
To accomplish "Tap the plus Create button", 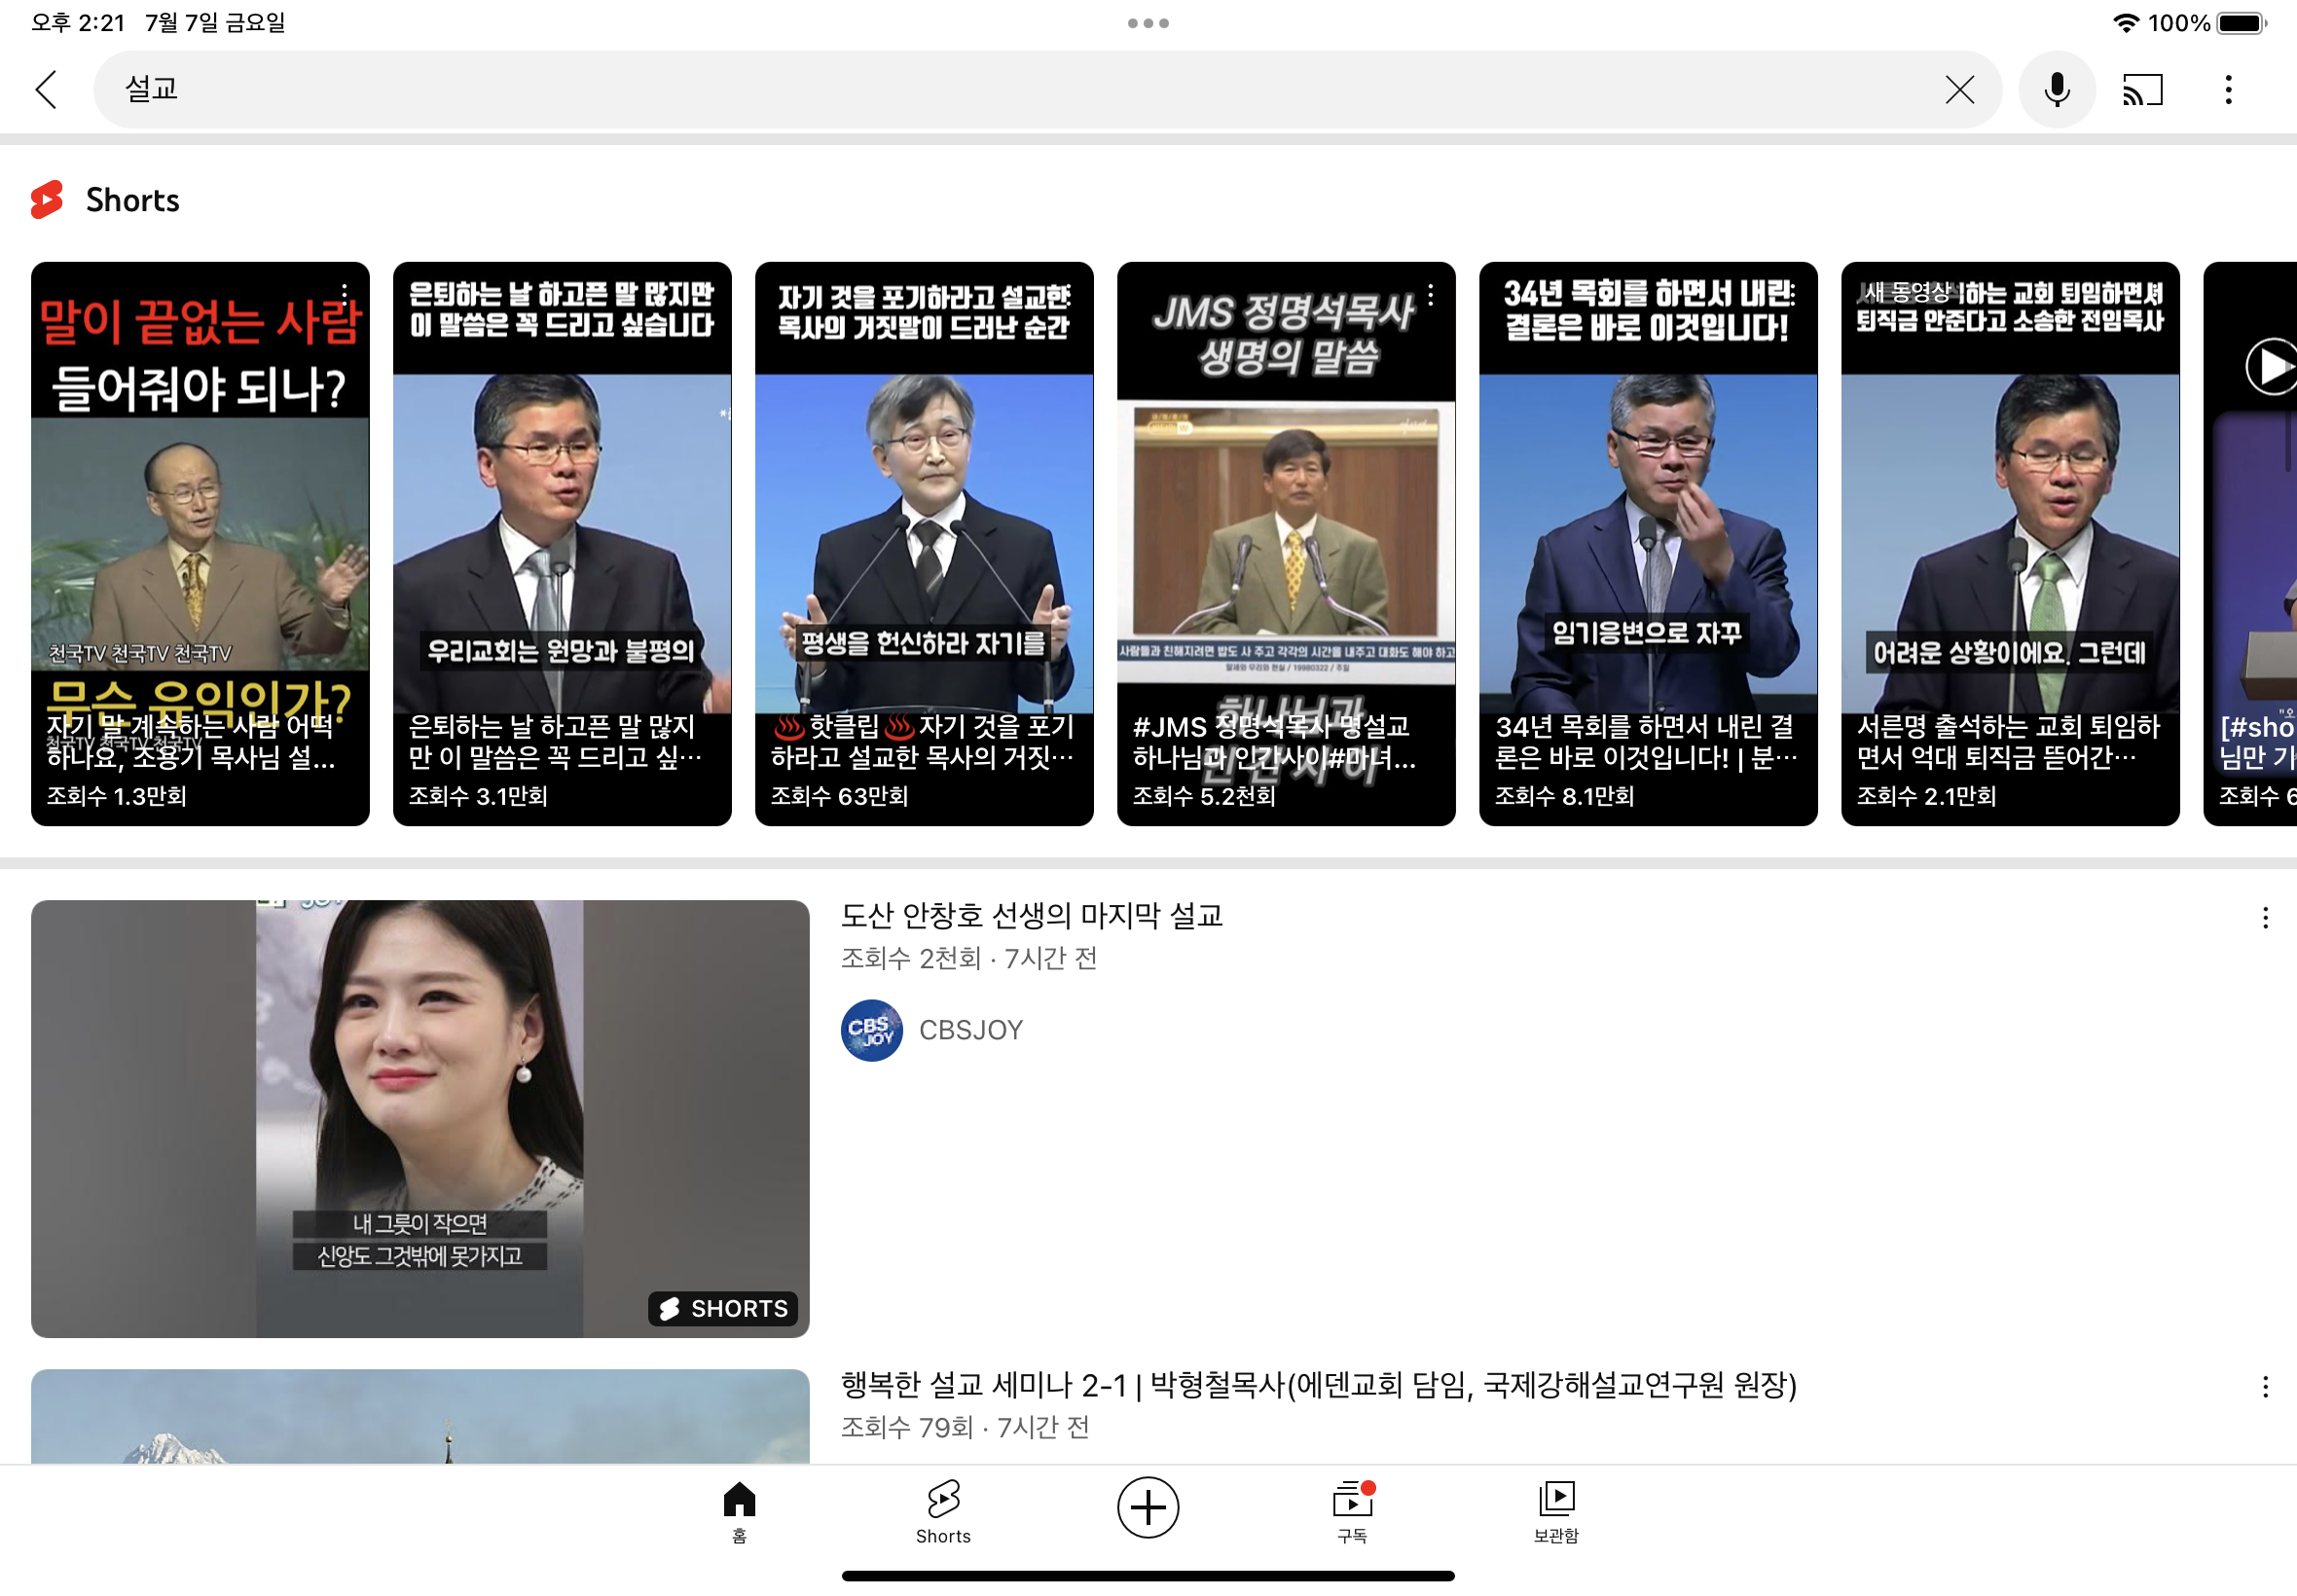I will 1147,1506.
